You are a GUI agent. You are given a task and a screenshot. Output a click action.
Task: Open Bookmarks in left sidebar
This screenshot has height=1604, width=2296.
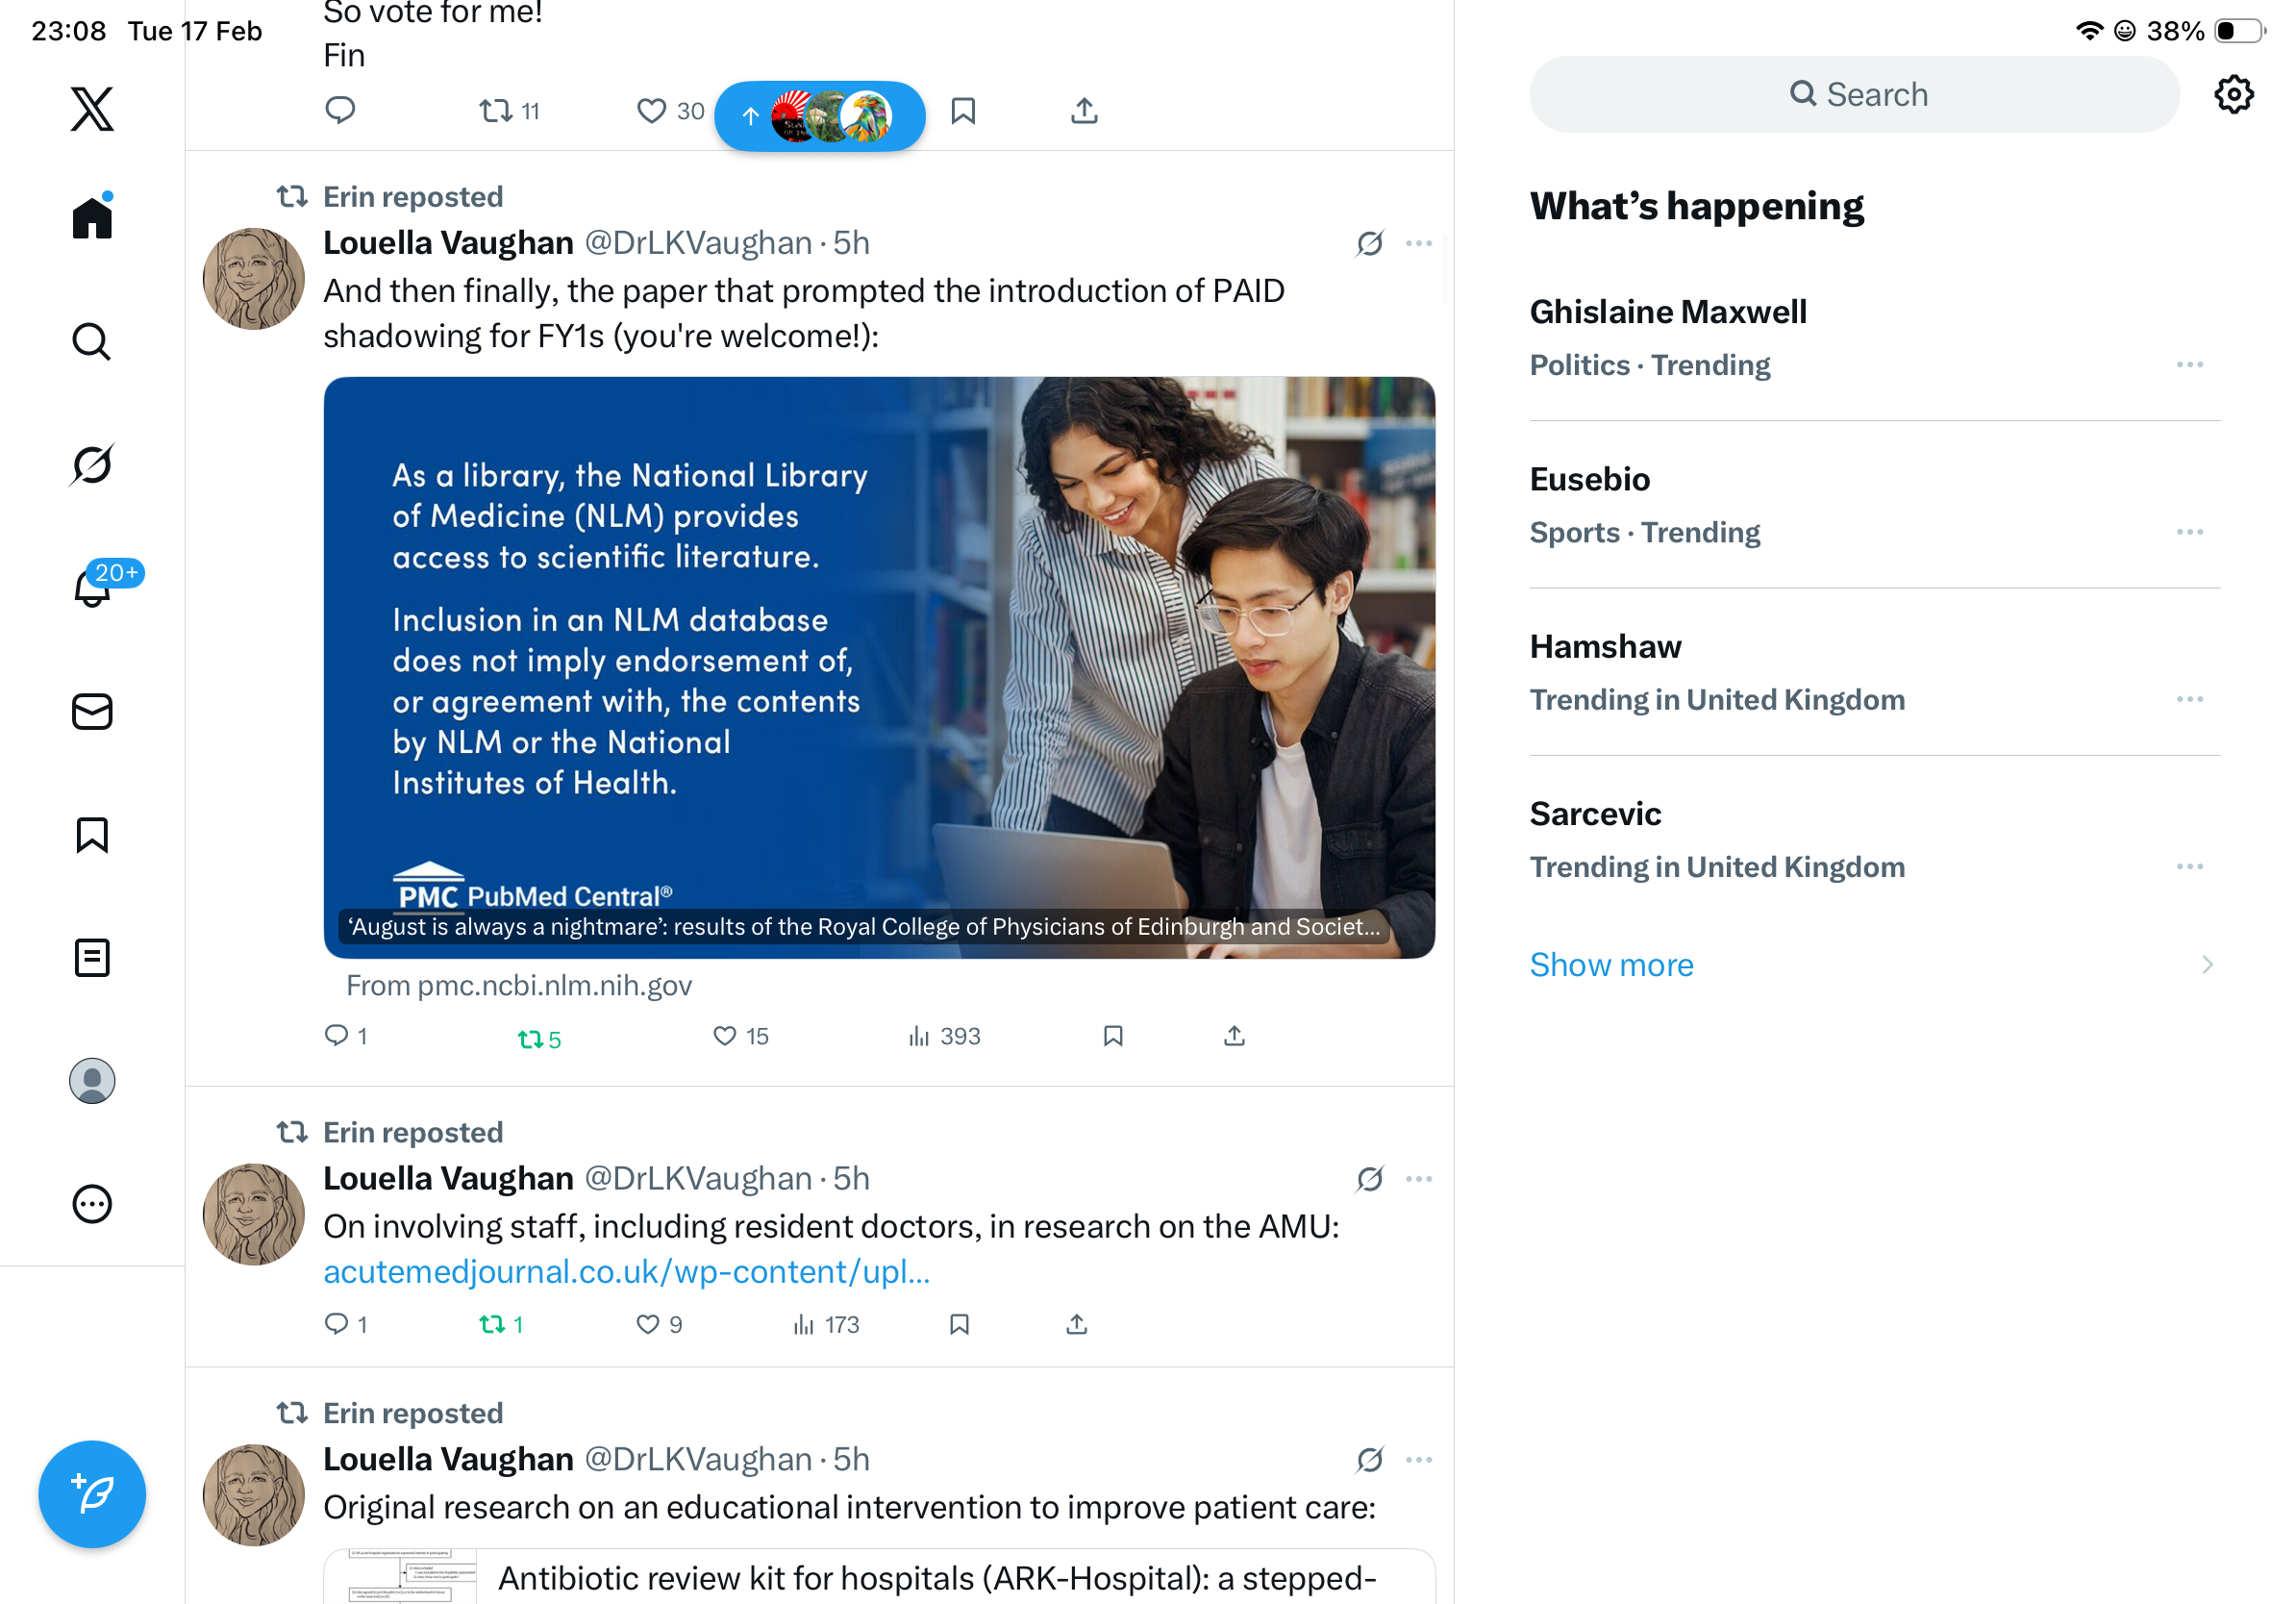point(92,835)
